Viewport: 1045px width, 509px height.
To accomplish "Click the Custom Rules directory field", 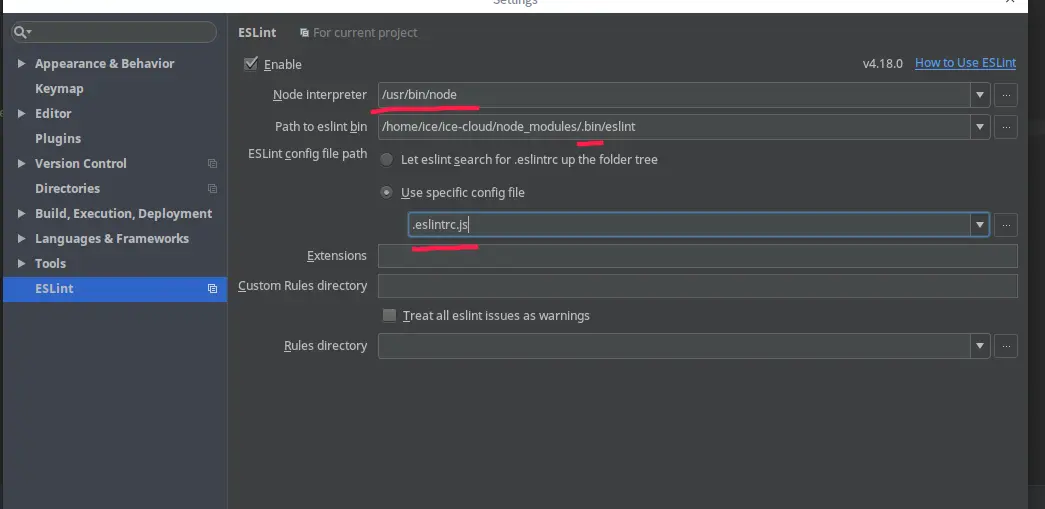I will pyautogui.click(x=697, y=286).
